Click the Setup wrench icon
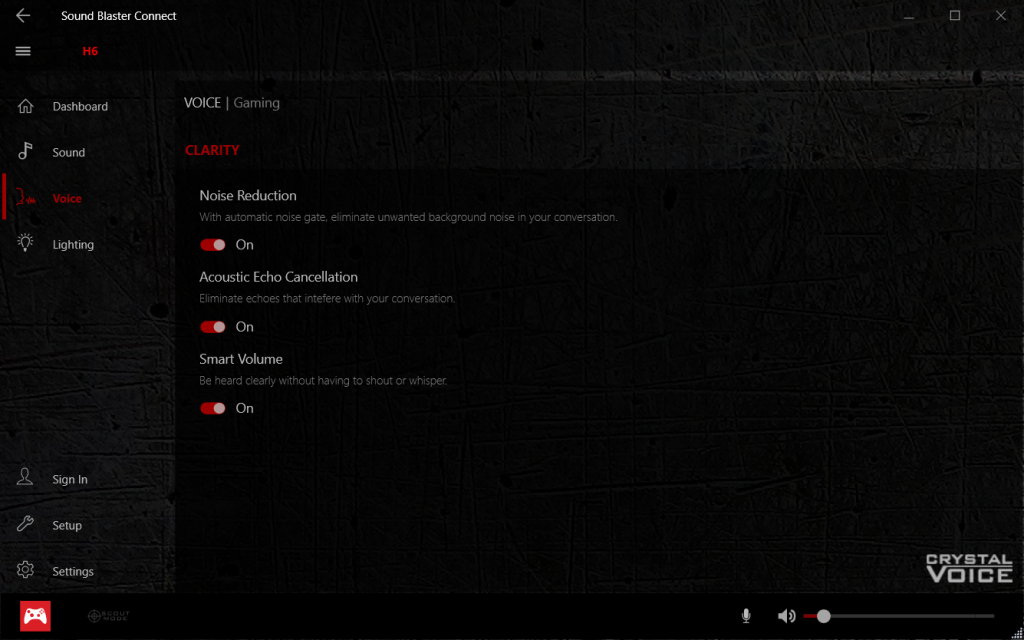The image size is (1024, 640). [25, 524]
